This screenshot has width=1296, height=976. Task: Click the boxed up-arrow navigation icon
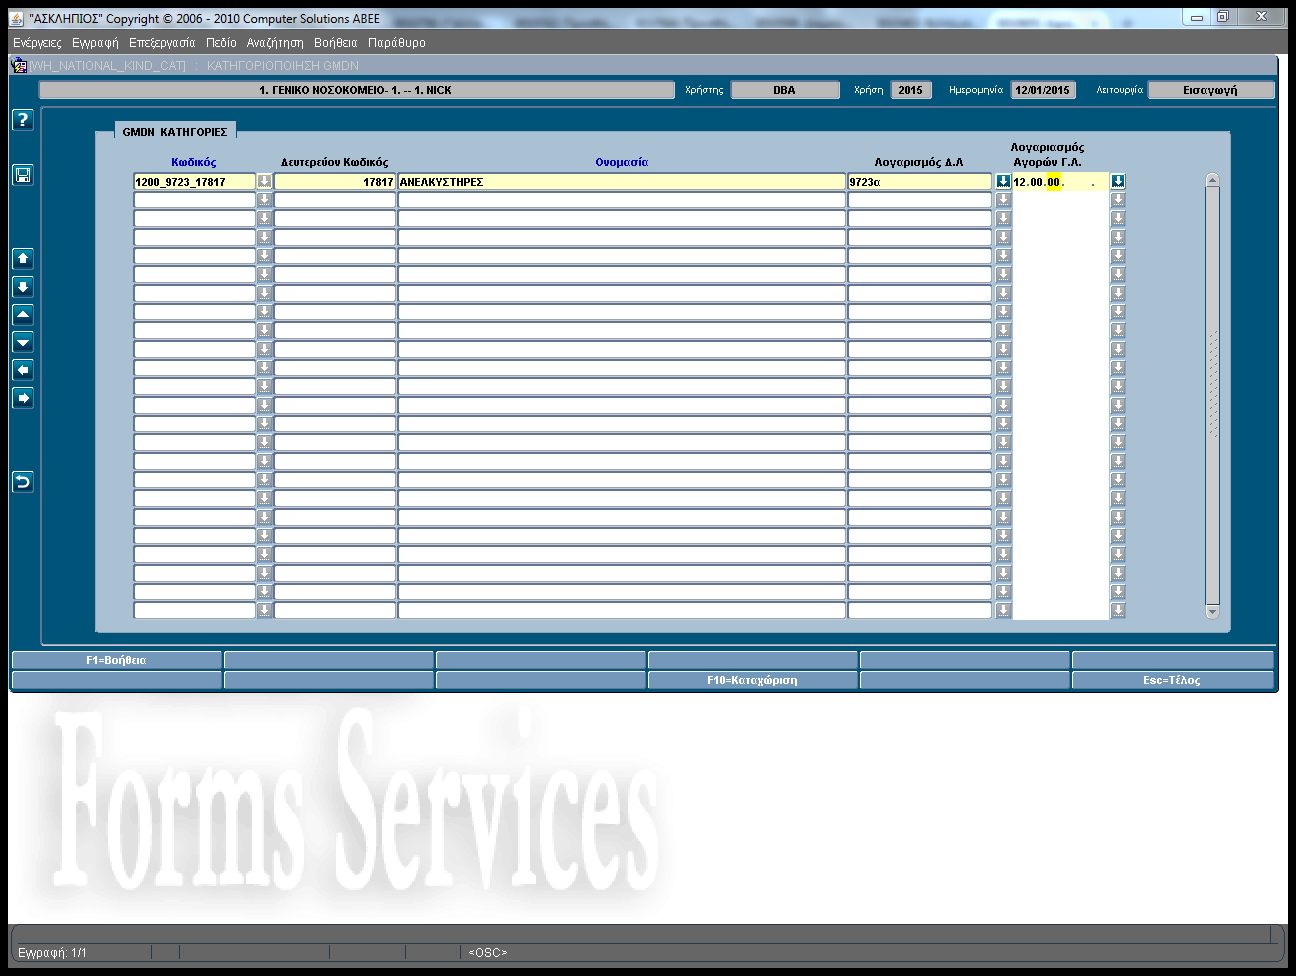coord(23,258)
